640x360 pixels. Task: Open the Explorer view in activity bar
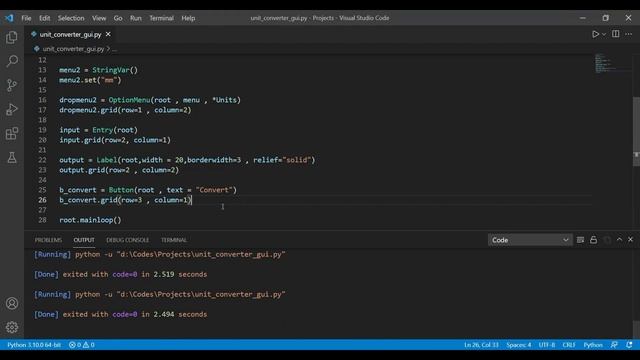click(x=12, y=38)
